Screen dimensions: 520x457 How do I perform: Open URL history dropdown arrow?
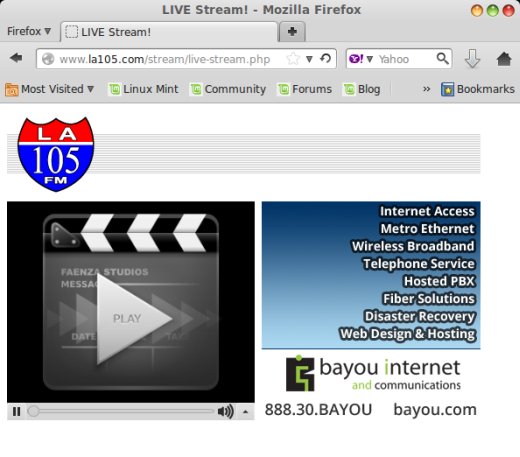pyautogui.click(x=309, y=59)
